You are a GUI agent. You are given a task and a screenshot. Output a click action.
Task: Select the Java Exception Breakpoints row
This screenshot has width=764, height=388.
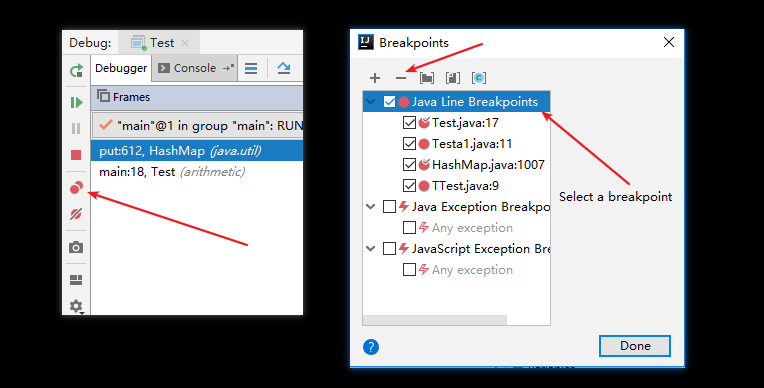457,207
